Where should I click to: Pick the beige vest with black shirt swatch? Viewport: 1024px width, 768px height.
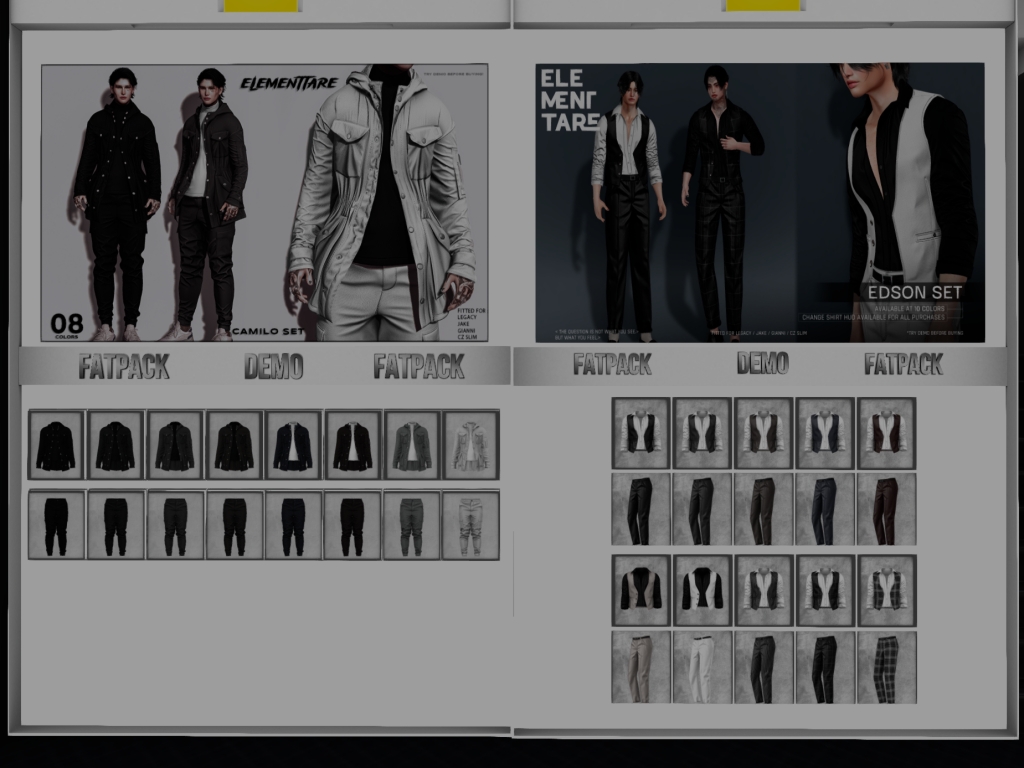[x=641, y=590]
